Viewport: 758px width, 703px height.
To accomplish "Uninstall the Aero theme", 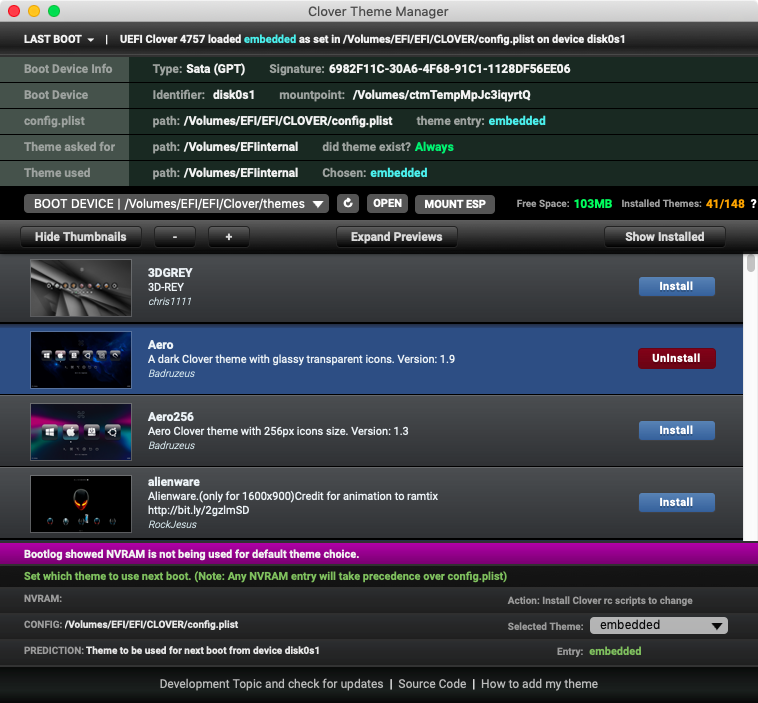I will 677,358.
